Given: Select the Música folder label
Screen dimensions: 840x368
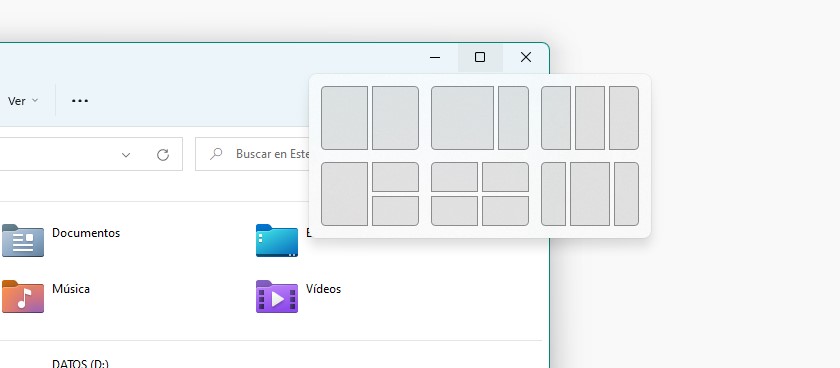Looking at the screenshot, I should [x=71, y=289].
